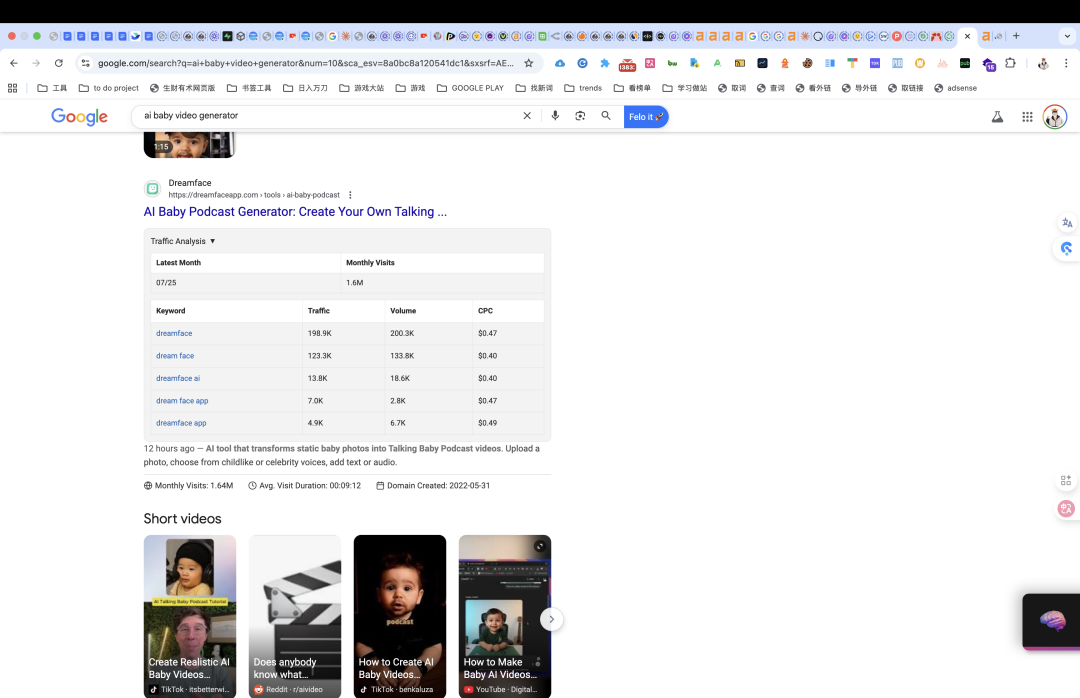Show next short videos with the arrow
The height and width of the screenshot is (698, 1080).
[x=551, y=619]
